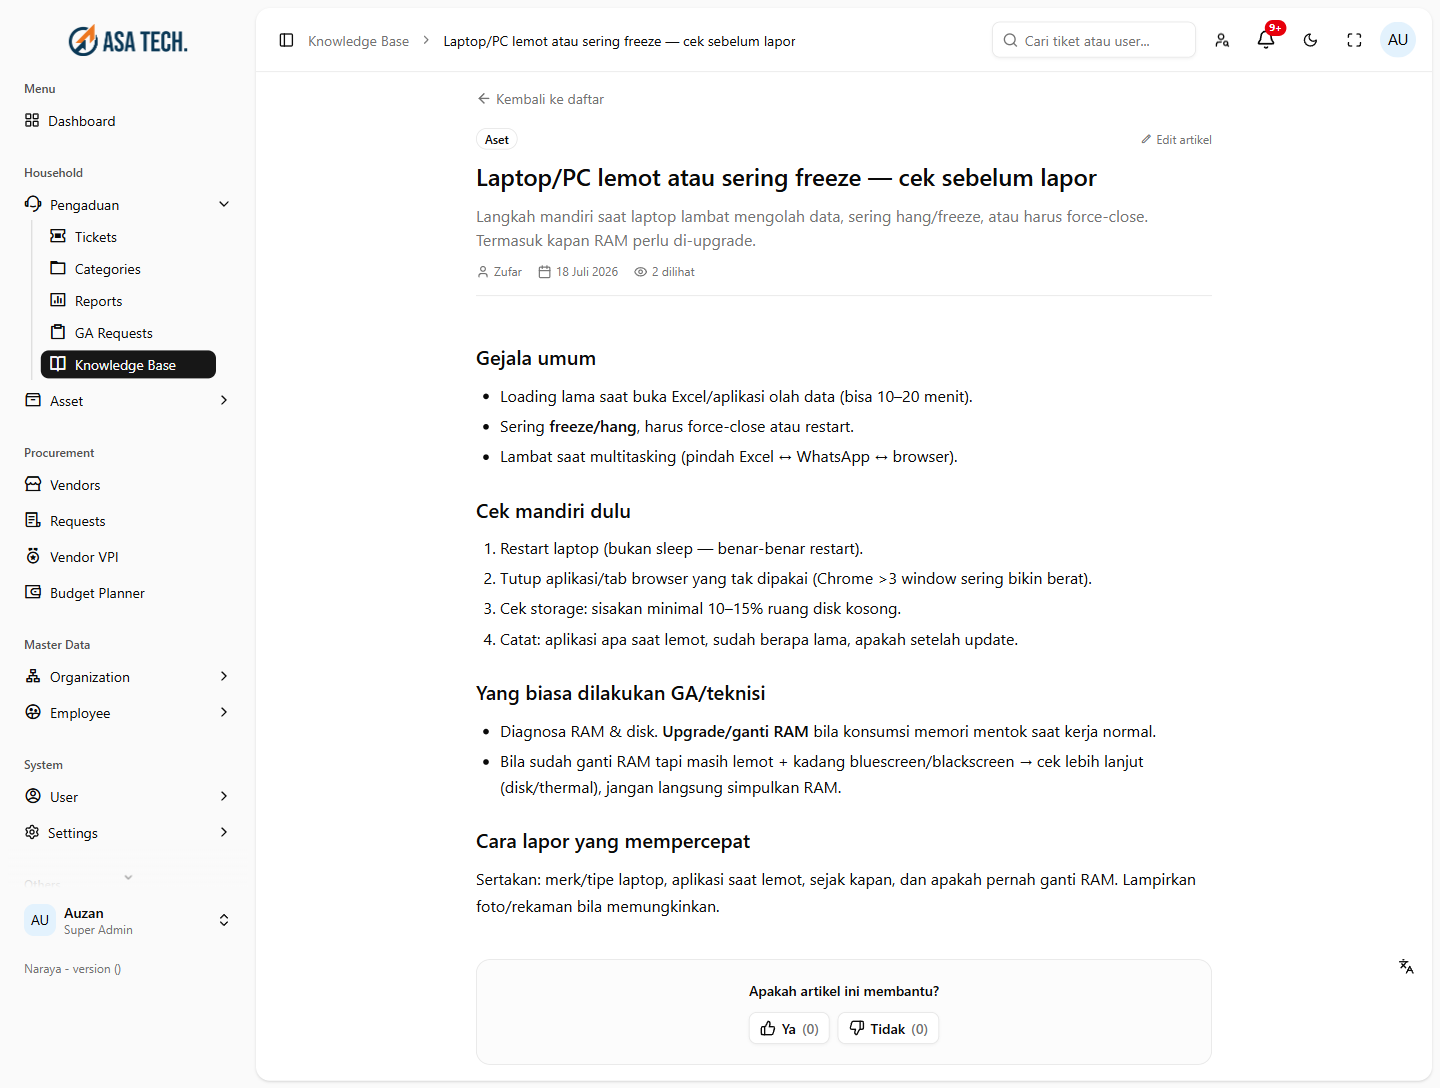
Task: Enter fullscreen mode icon
Action: click(1354, 40)
